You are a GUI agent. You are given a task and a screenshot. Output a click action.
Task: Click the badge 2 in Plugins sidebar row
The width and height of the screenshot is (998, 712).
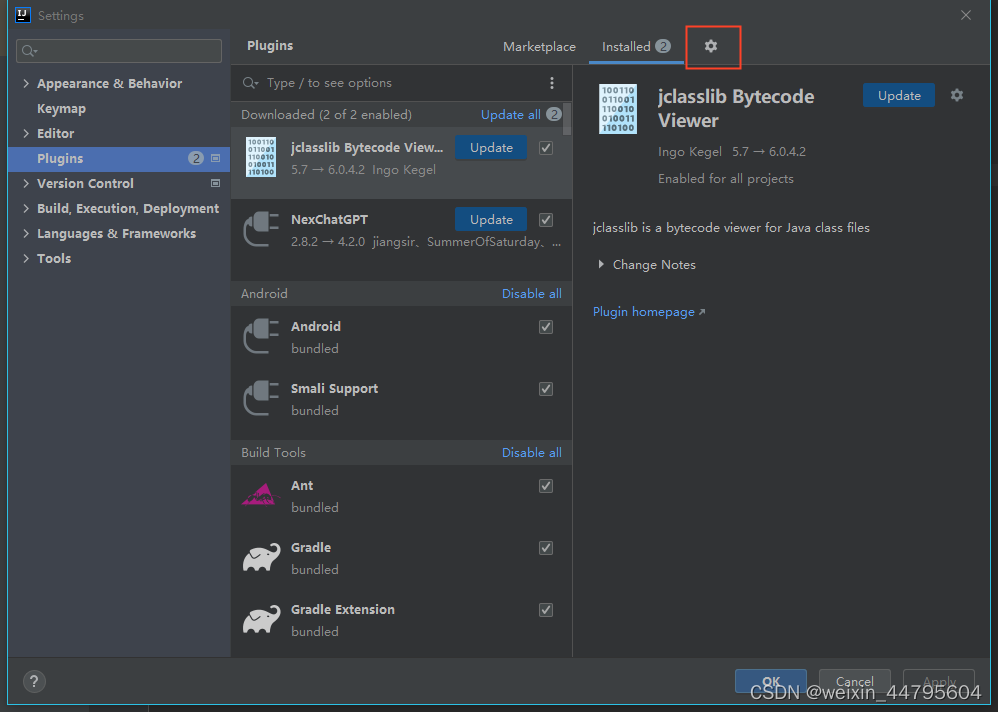[x=196, y=158]
